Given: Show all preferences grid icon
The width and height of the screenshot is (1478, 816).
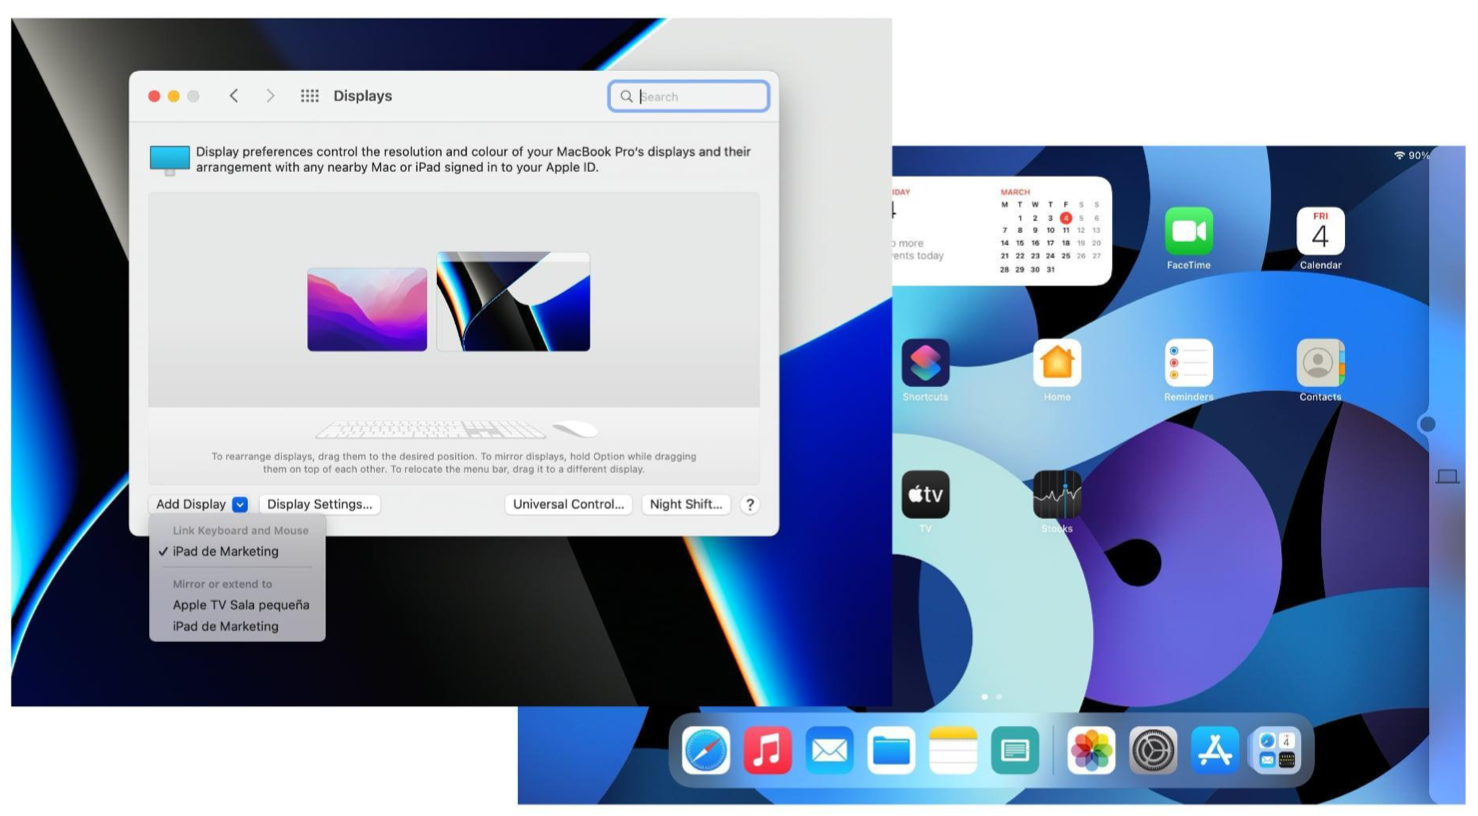Looking at the screenshot, I should pyautogui.click(x=310, y=96).
